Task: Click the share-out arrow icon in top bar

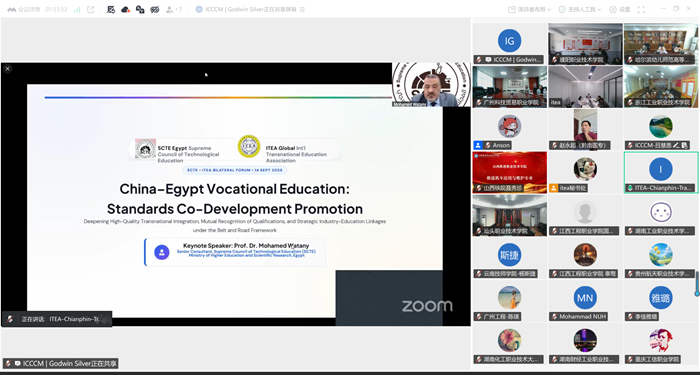Action: [x=91, y=9]
